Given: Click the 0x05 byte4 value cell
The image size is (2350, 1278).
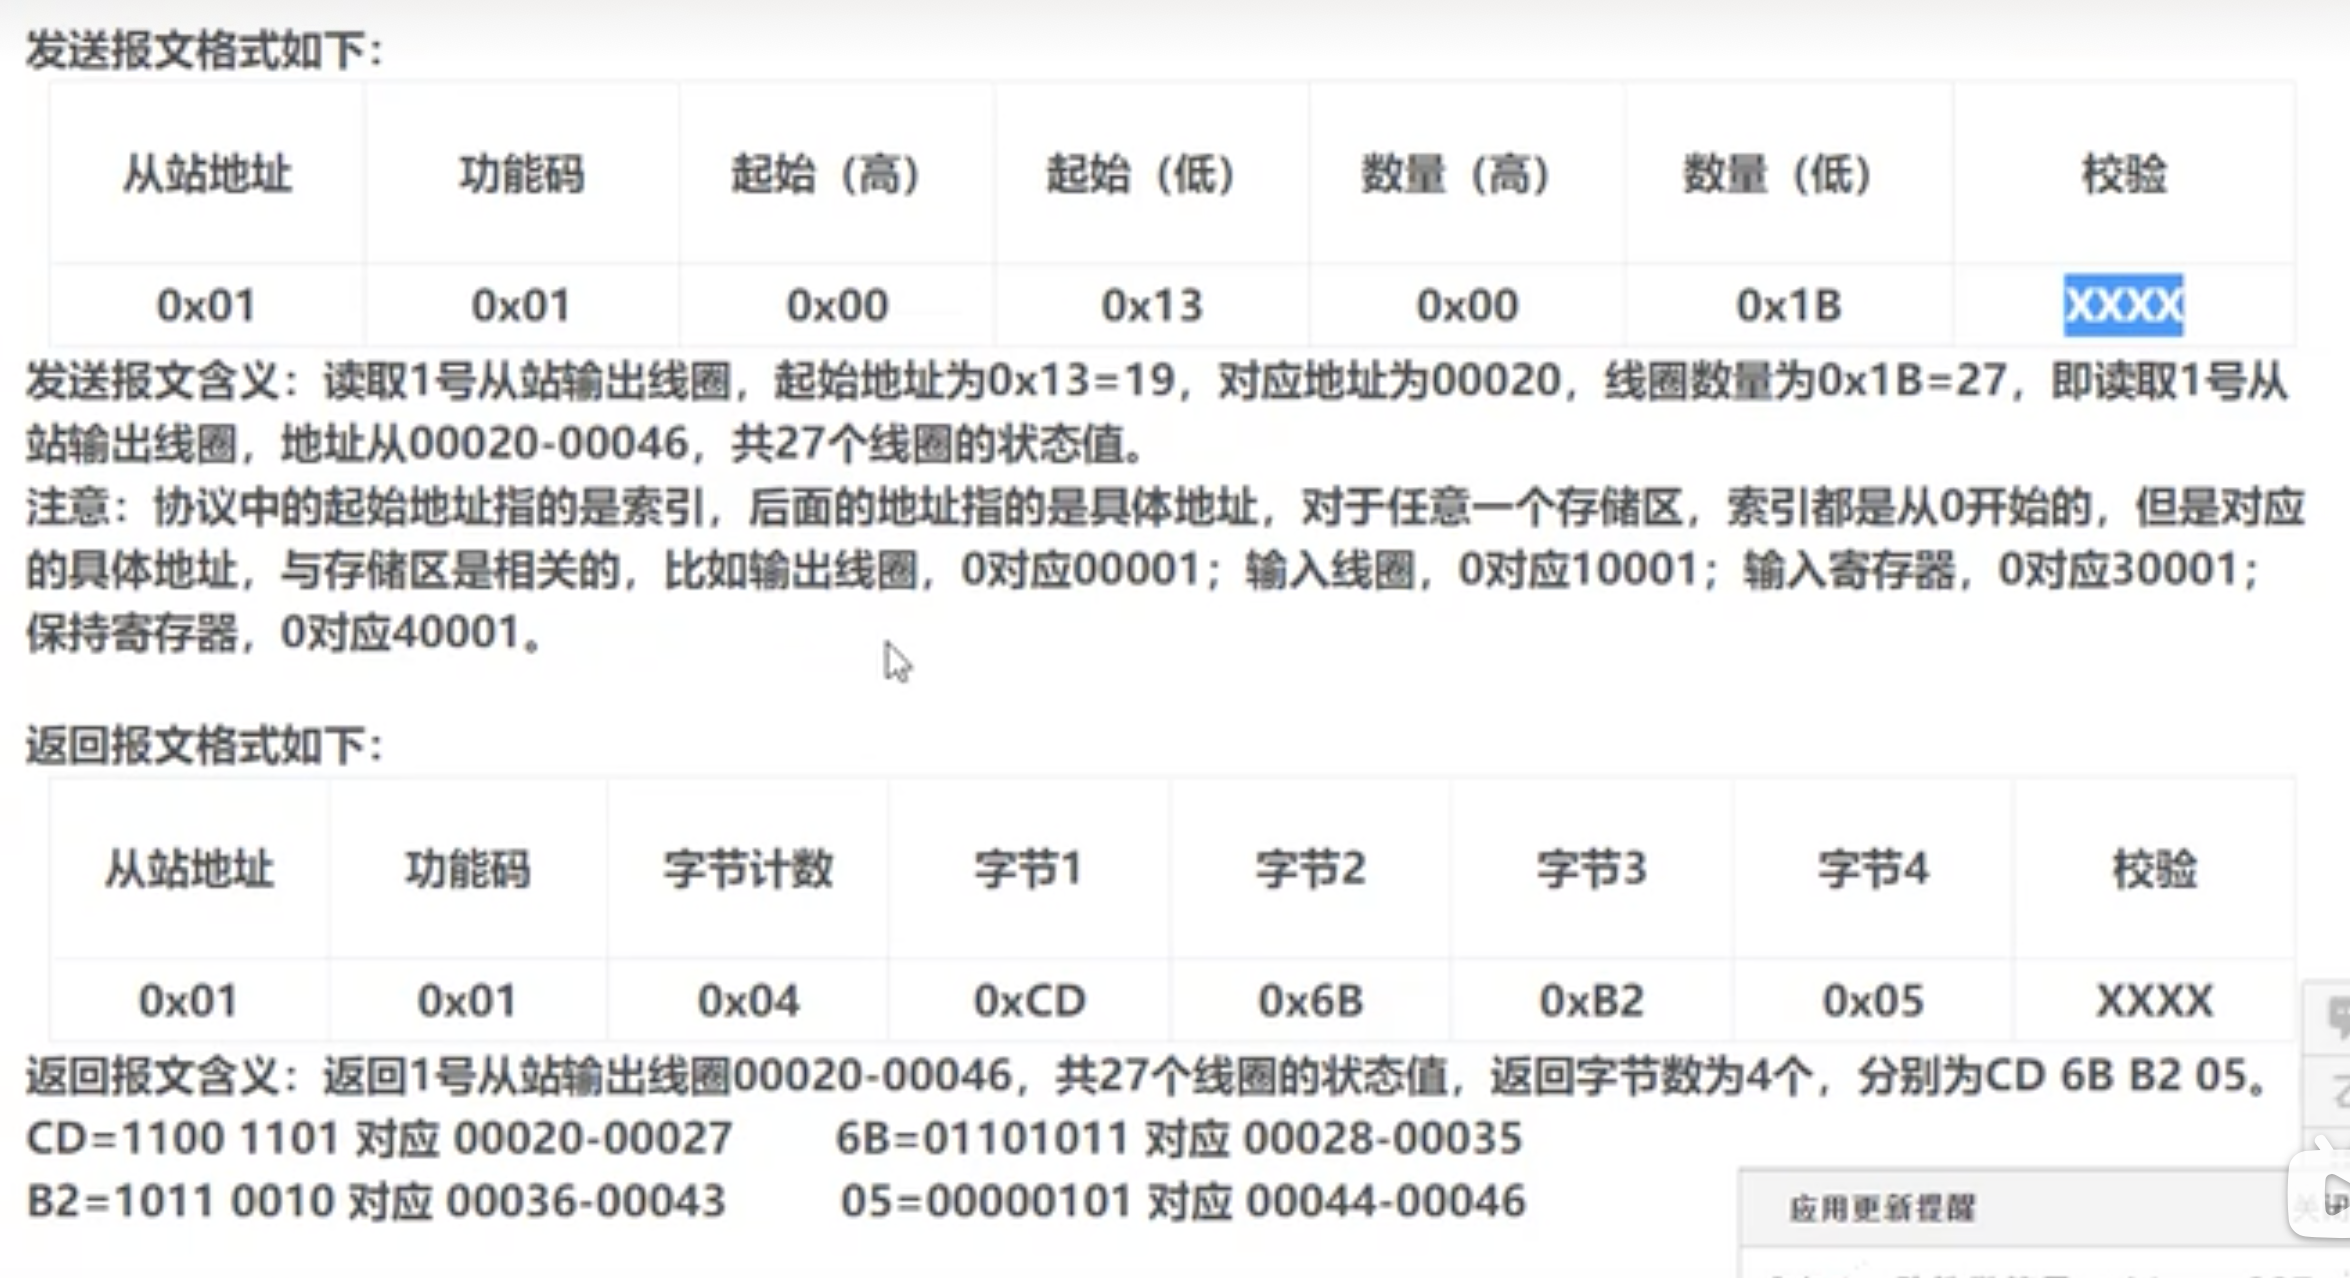Looking at the screenshot, I should pyautogui.click(x=1872, y=1000).
